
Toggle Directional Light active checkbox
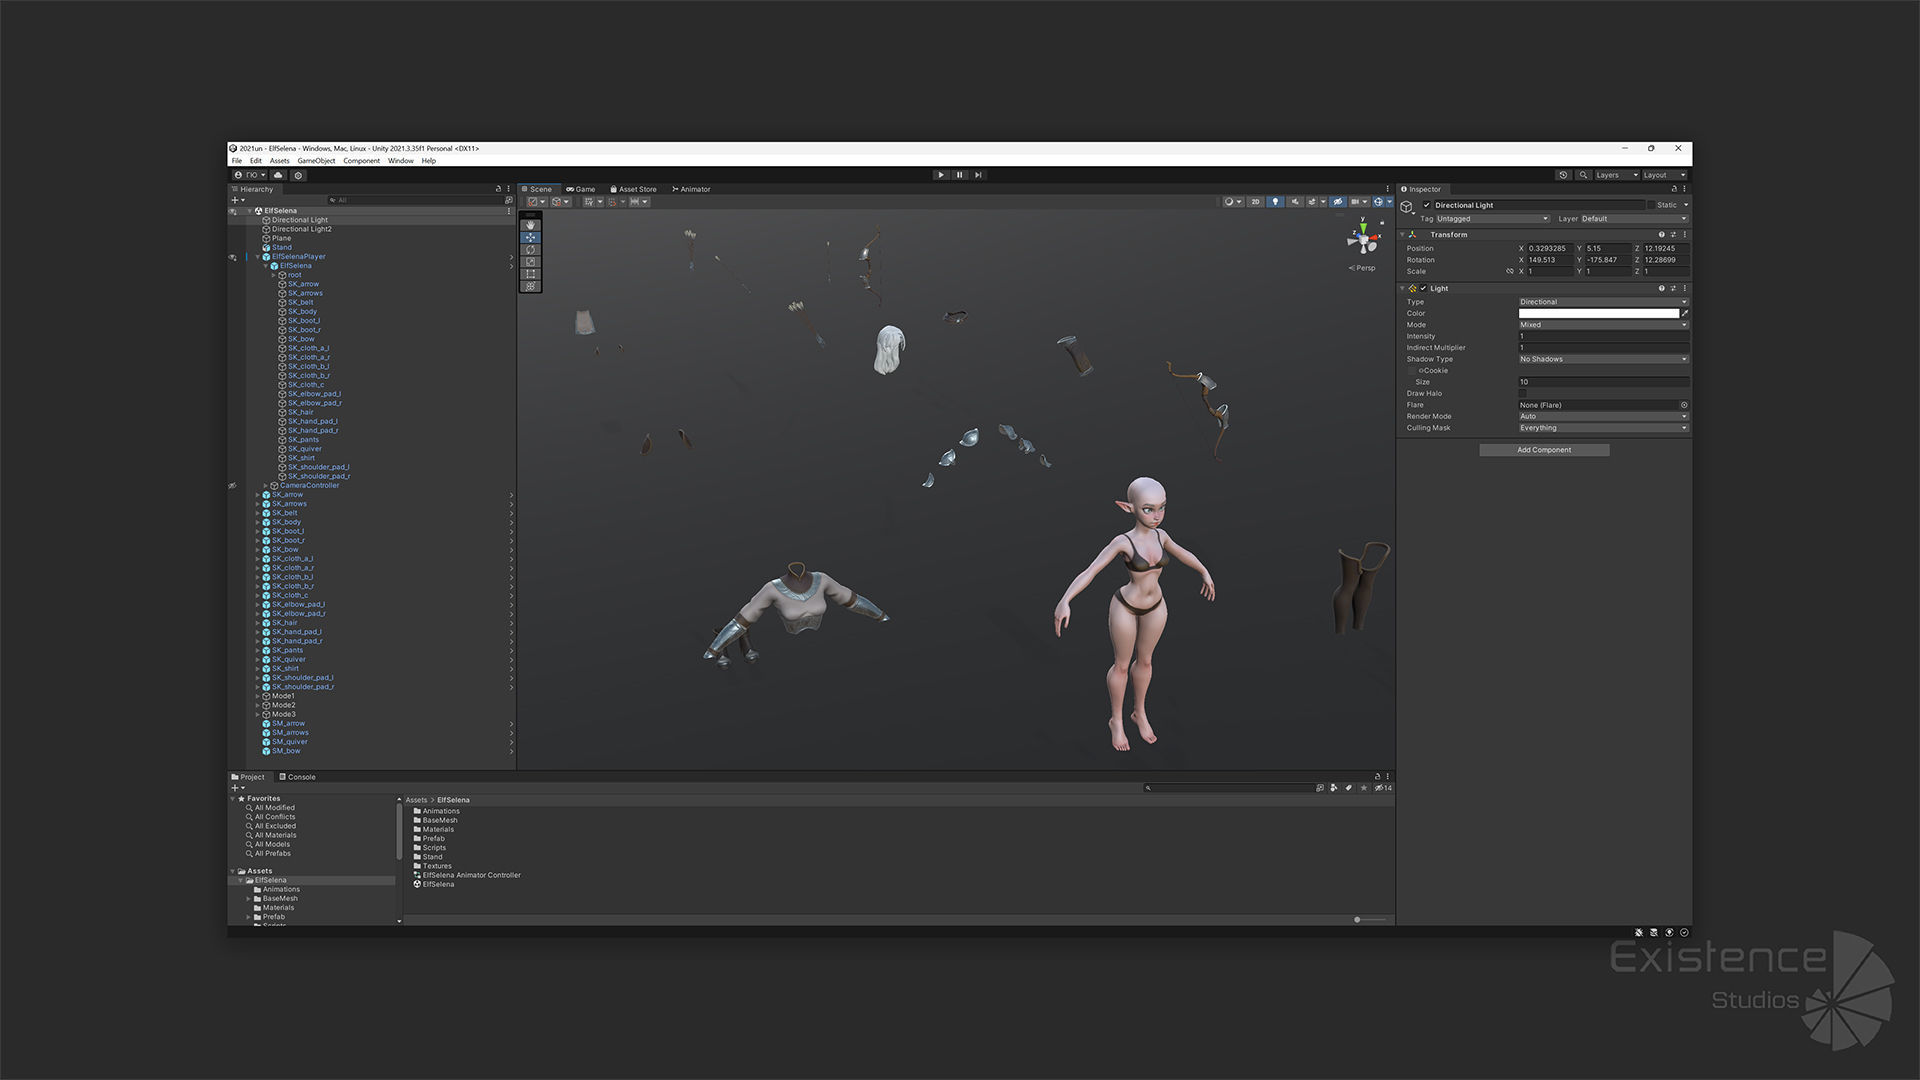(1427, 205)
